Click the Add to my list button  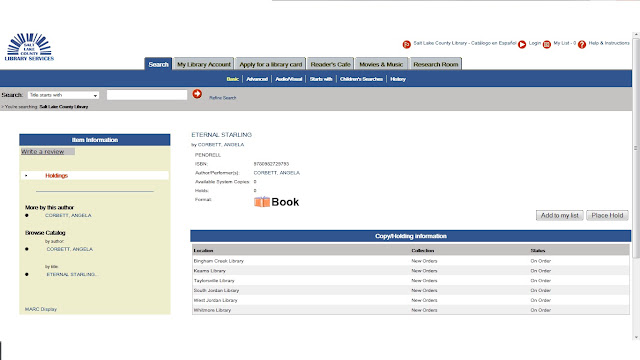(x=559, y=216)
